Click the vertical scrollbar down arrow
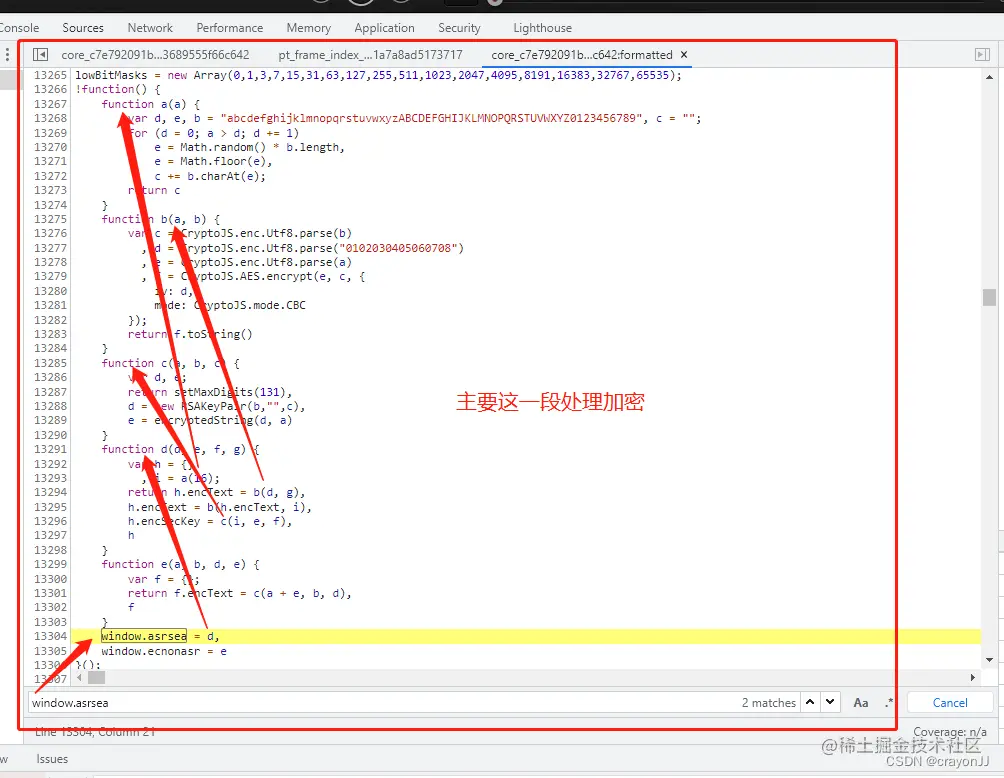1004x778 pixels. (989, 660)
